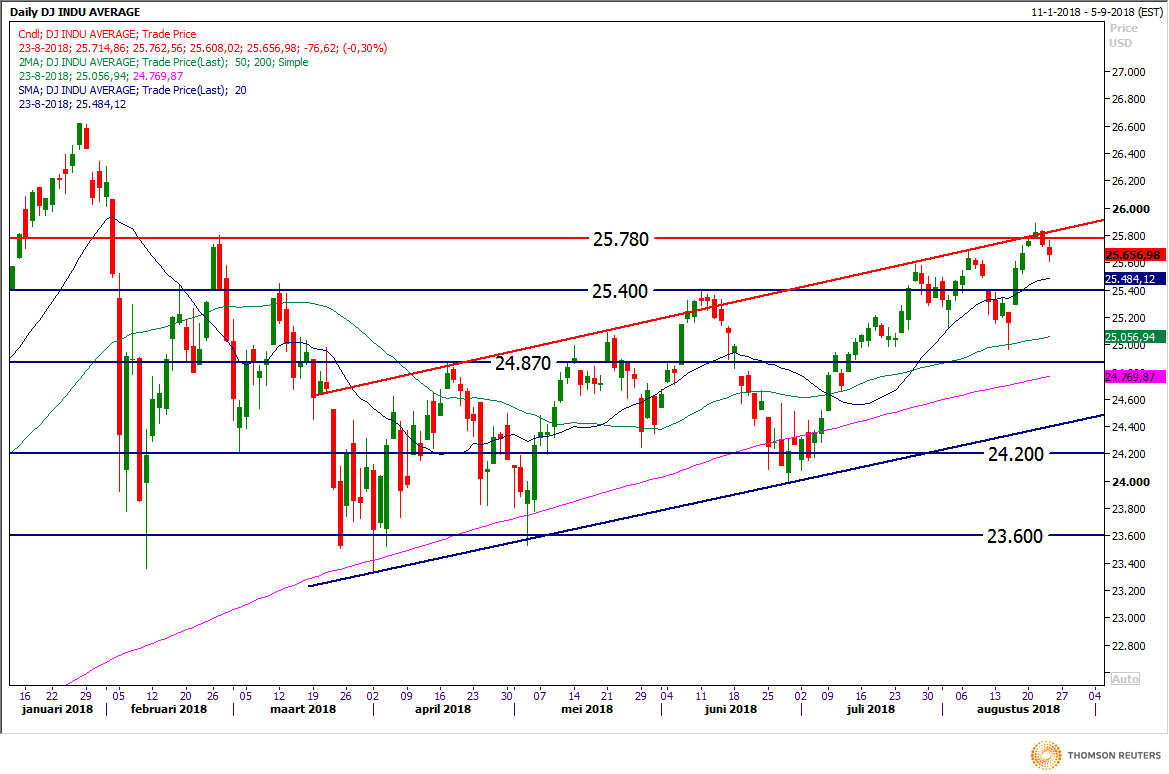Click the Auto scale button on price axis

(1124, 678)
